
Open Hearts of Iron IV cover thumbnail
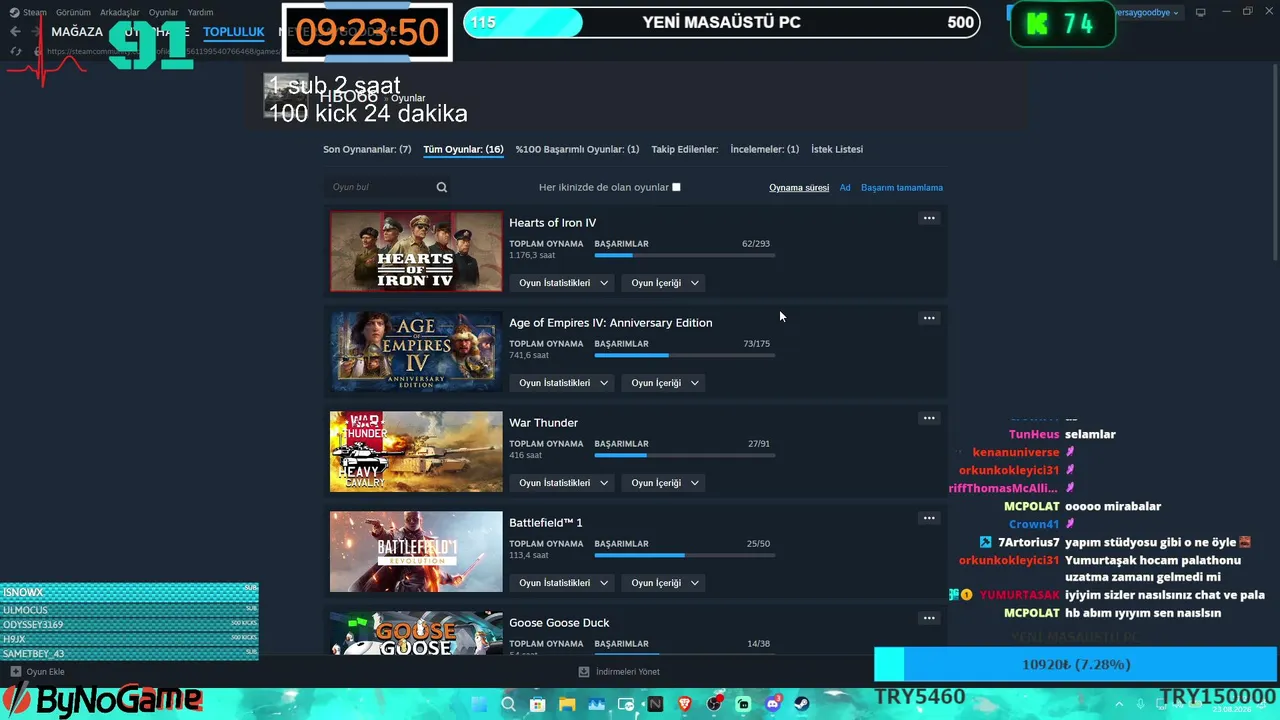[416, 251]
